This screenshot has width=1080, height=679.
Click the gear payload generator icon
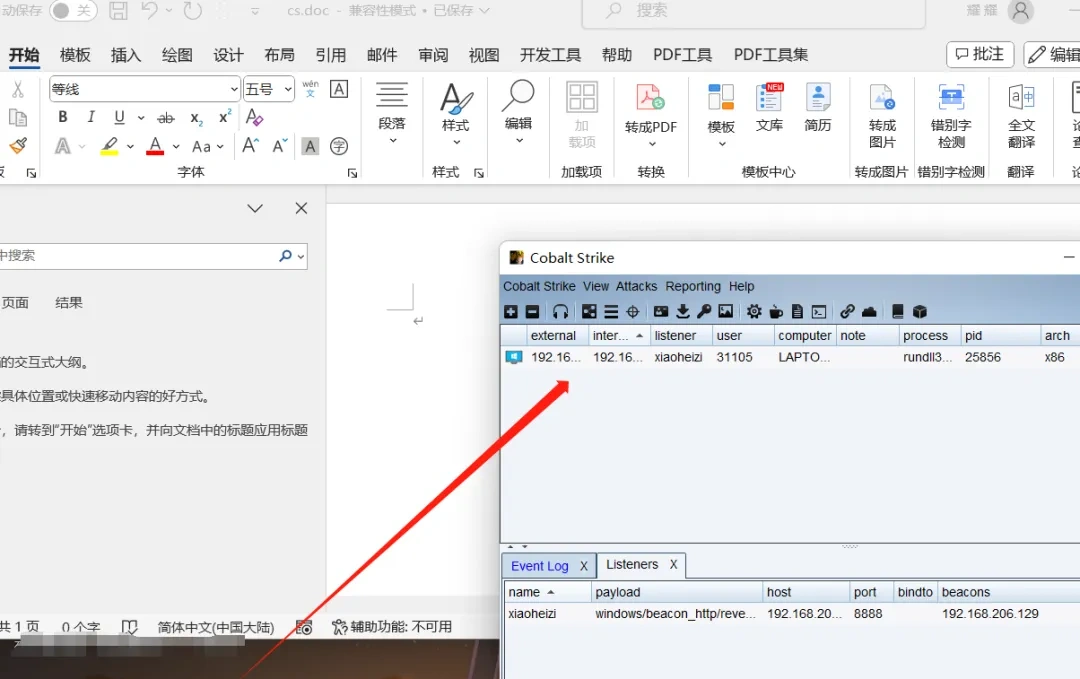pos(754,312)
